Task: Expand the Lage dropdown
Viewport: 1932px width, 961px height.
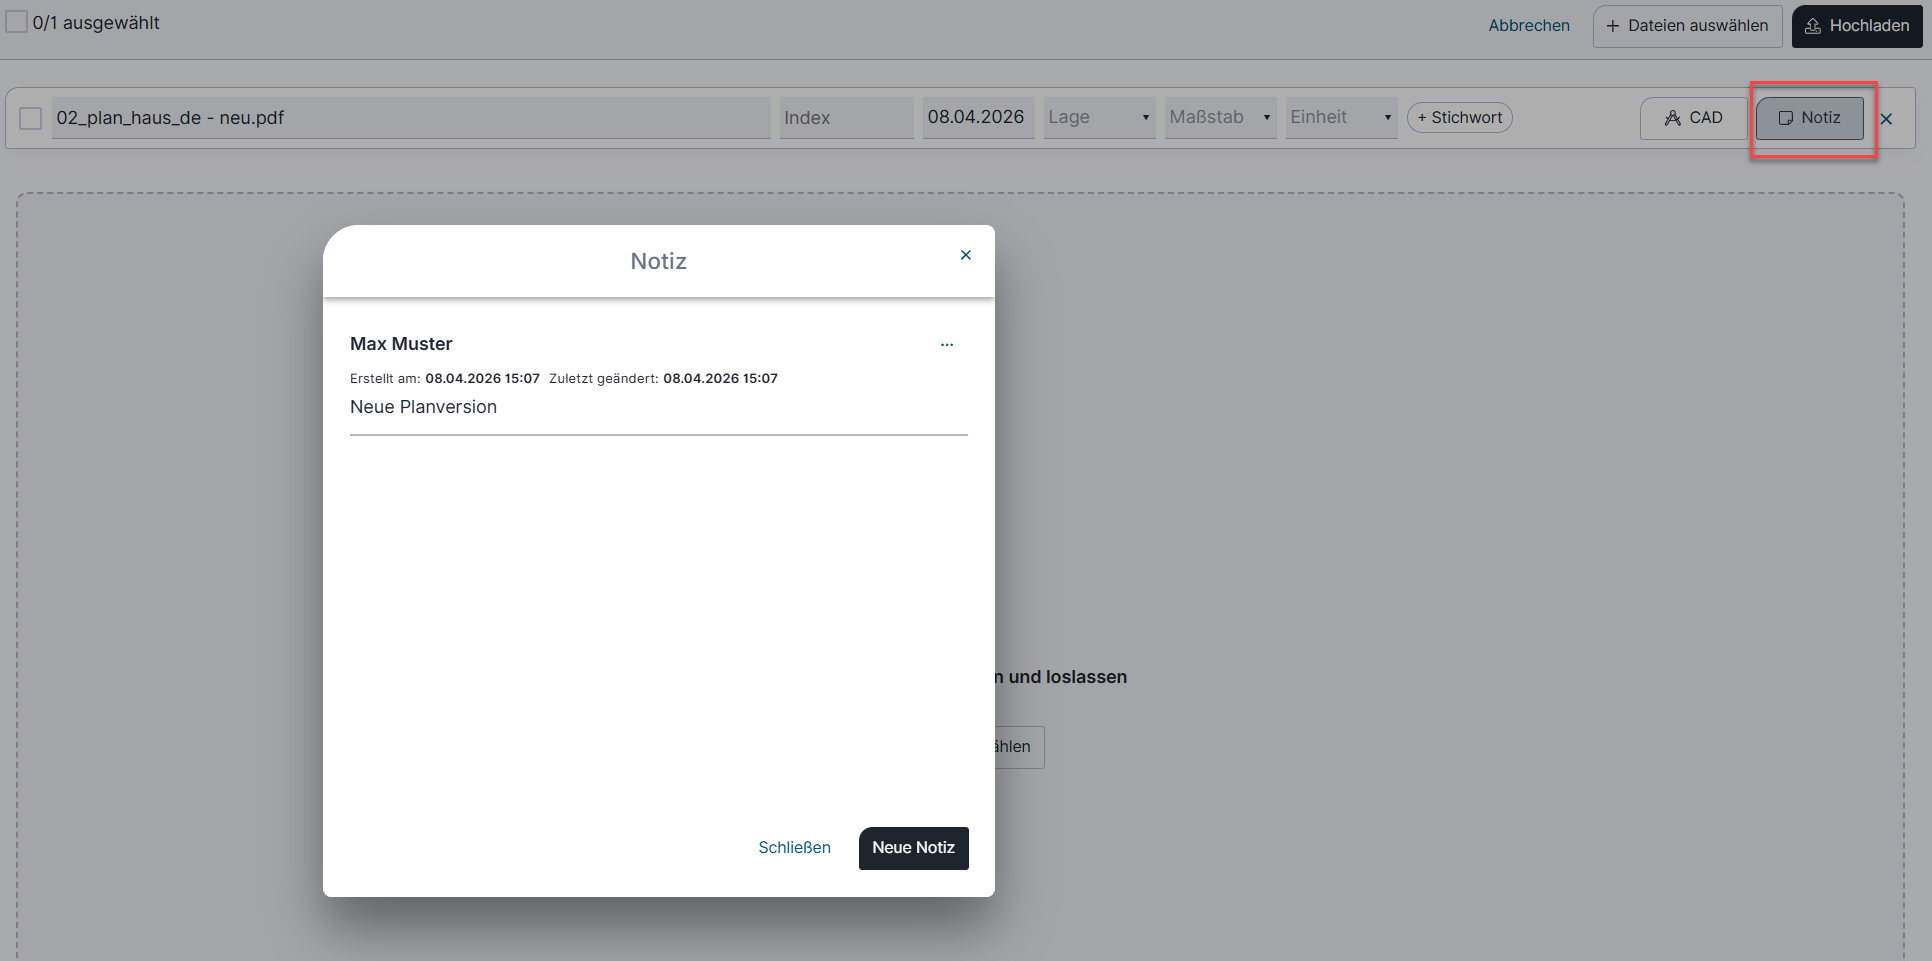Action: tap(1099, 118)
